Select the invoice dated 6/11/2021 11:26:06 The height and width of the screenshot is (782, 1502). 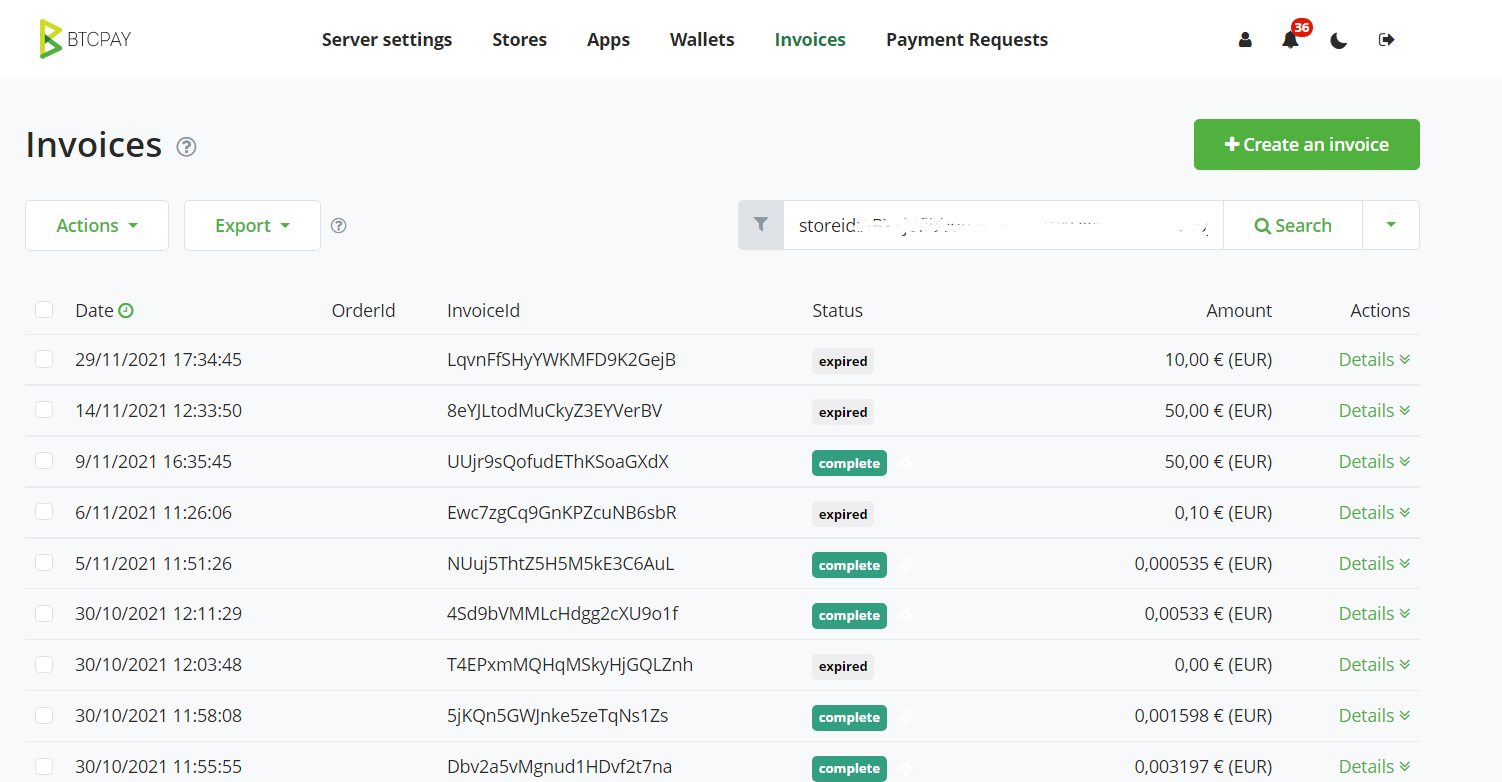(44, 512)
